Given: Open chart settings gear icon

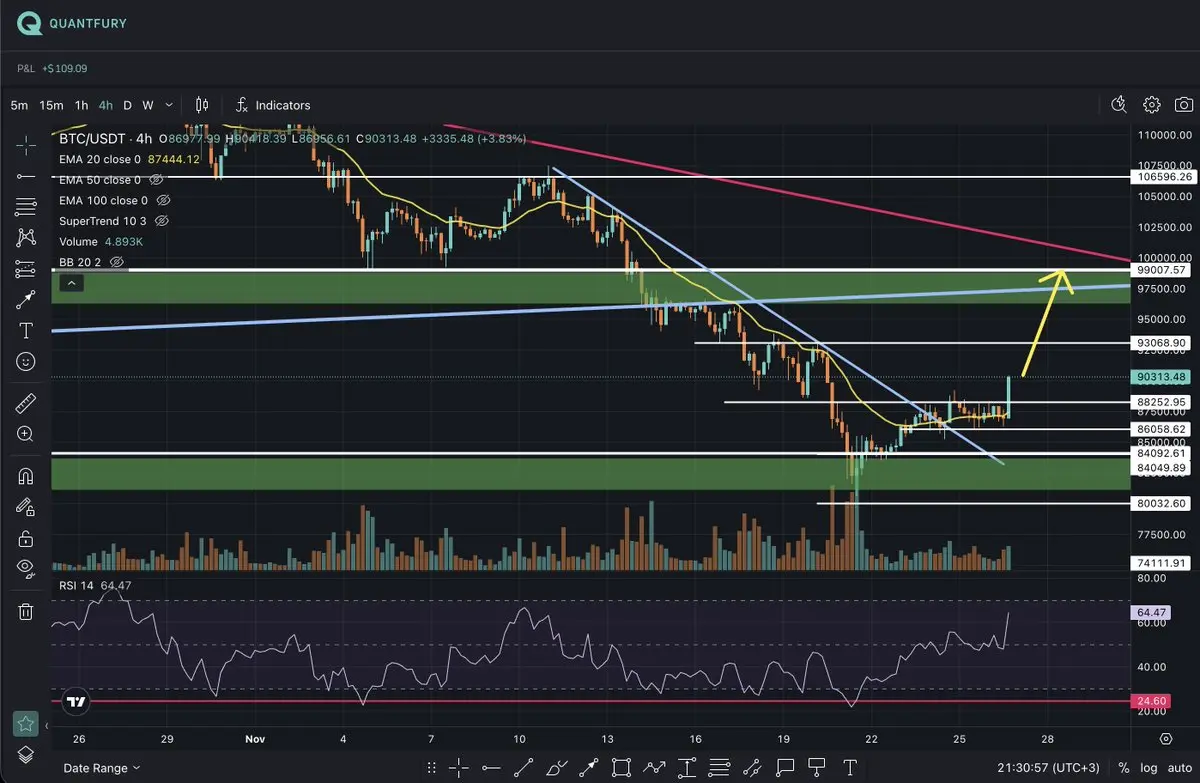Looking at the screenshot, I should (x=1152, y=104).
